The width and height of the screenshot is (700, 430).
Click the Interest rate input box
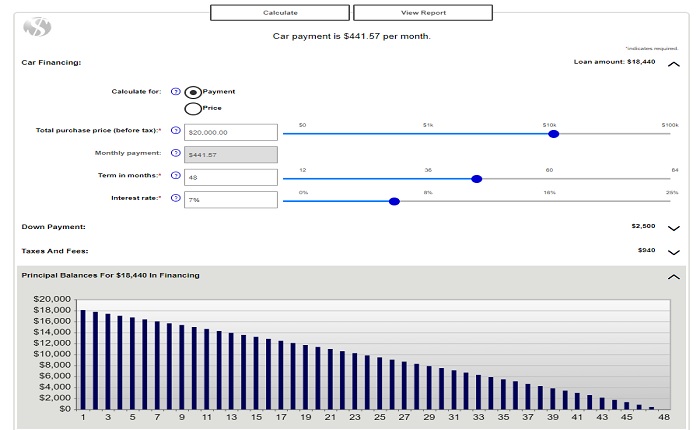click(x=231, y=200)
